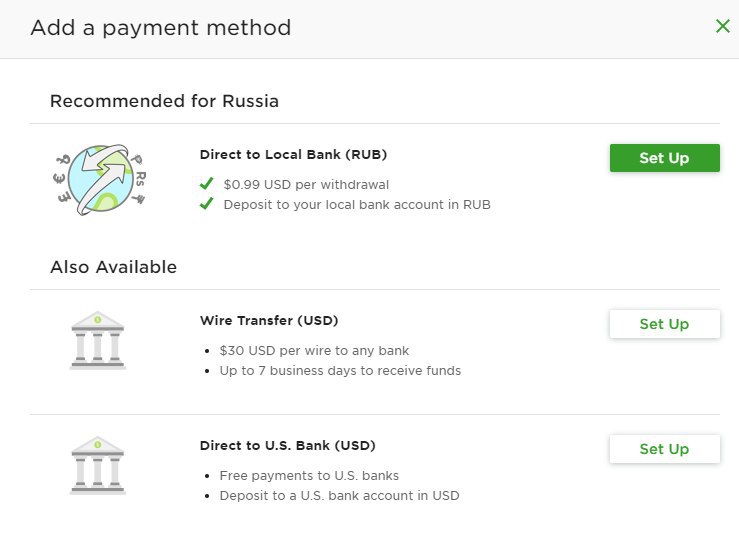Select the Direct to U.S. Bank (USD) title
739x538 pixels.
287,445
